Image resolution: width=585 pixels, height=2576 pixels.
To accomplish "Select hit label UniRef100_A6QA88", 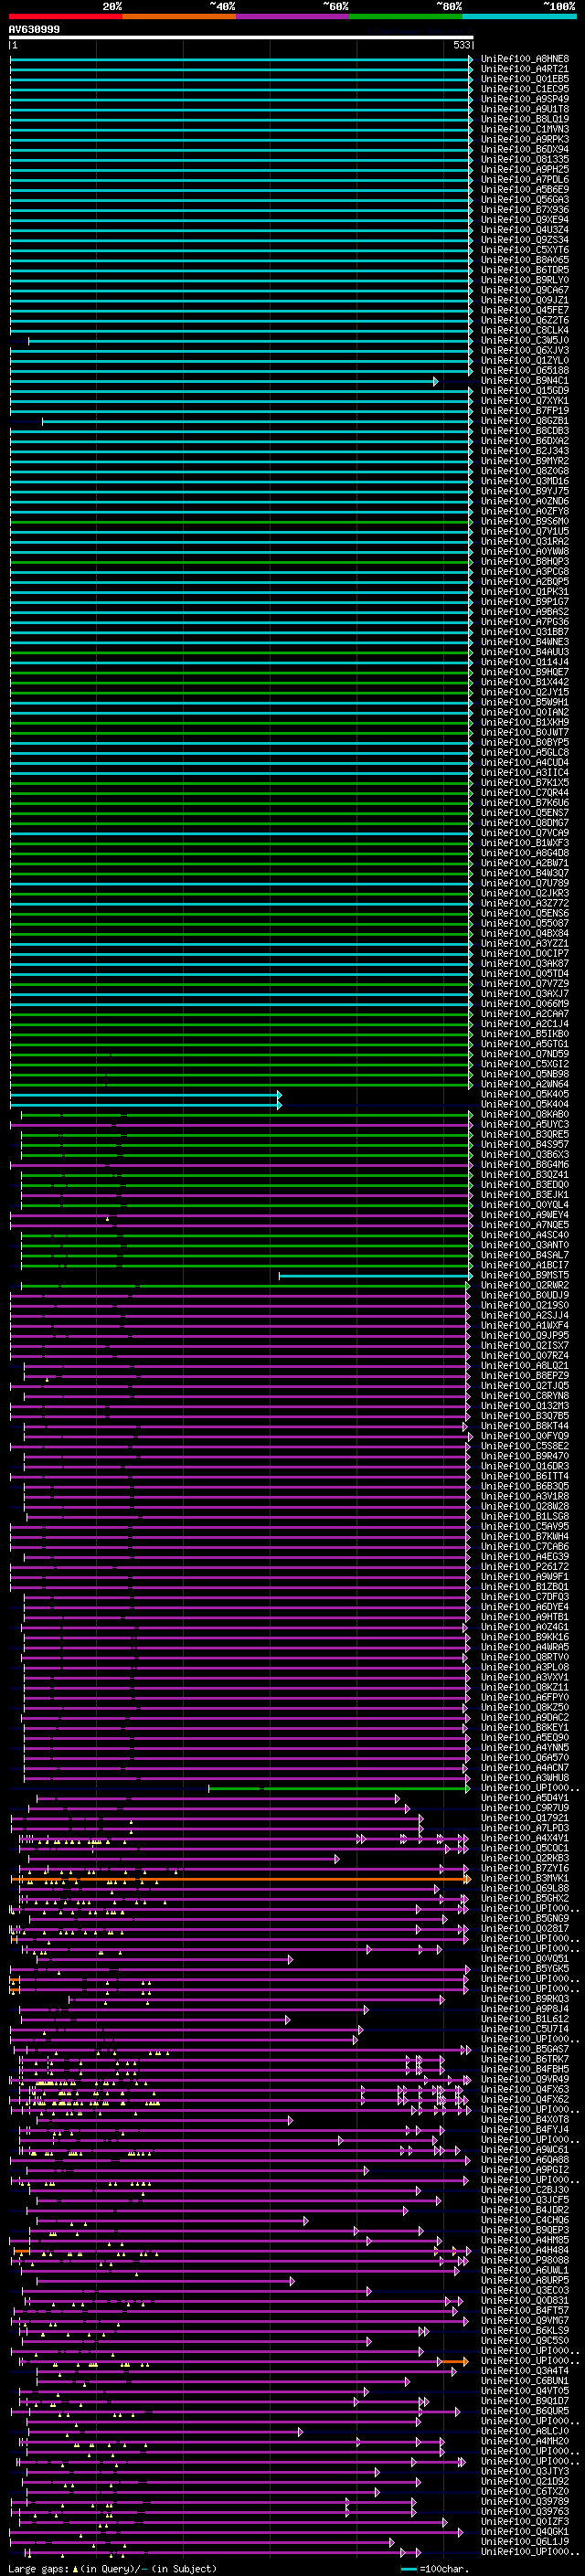I will click(525, 2160).
